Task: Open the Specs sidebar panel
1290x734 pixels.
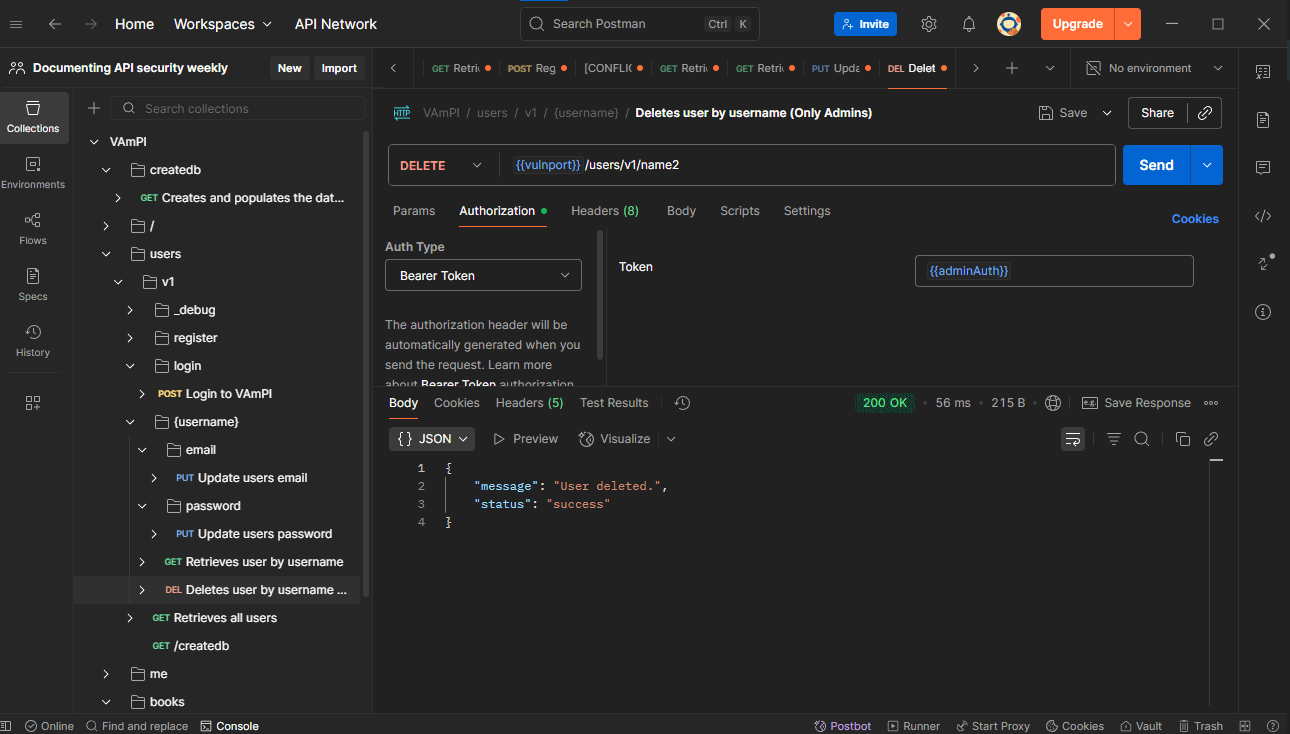Action: coord(33,284)
